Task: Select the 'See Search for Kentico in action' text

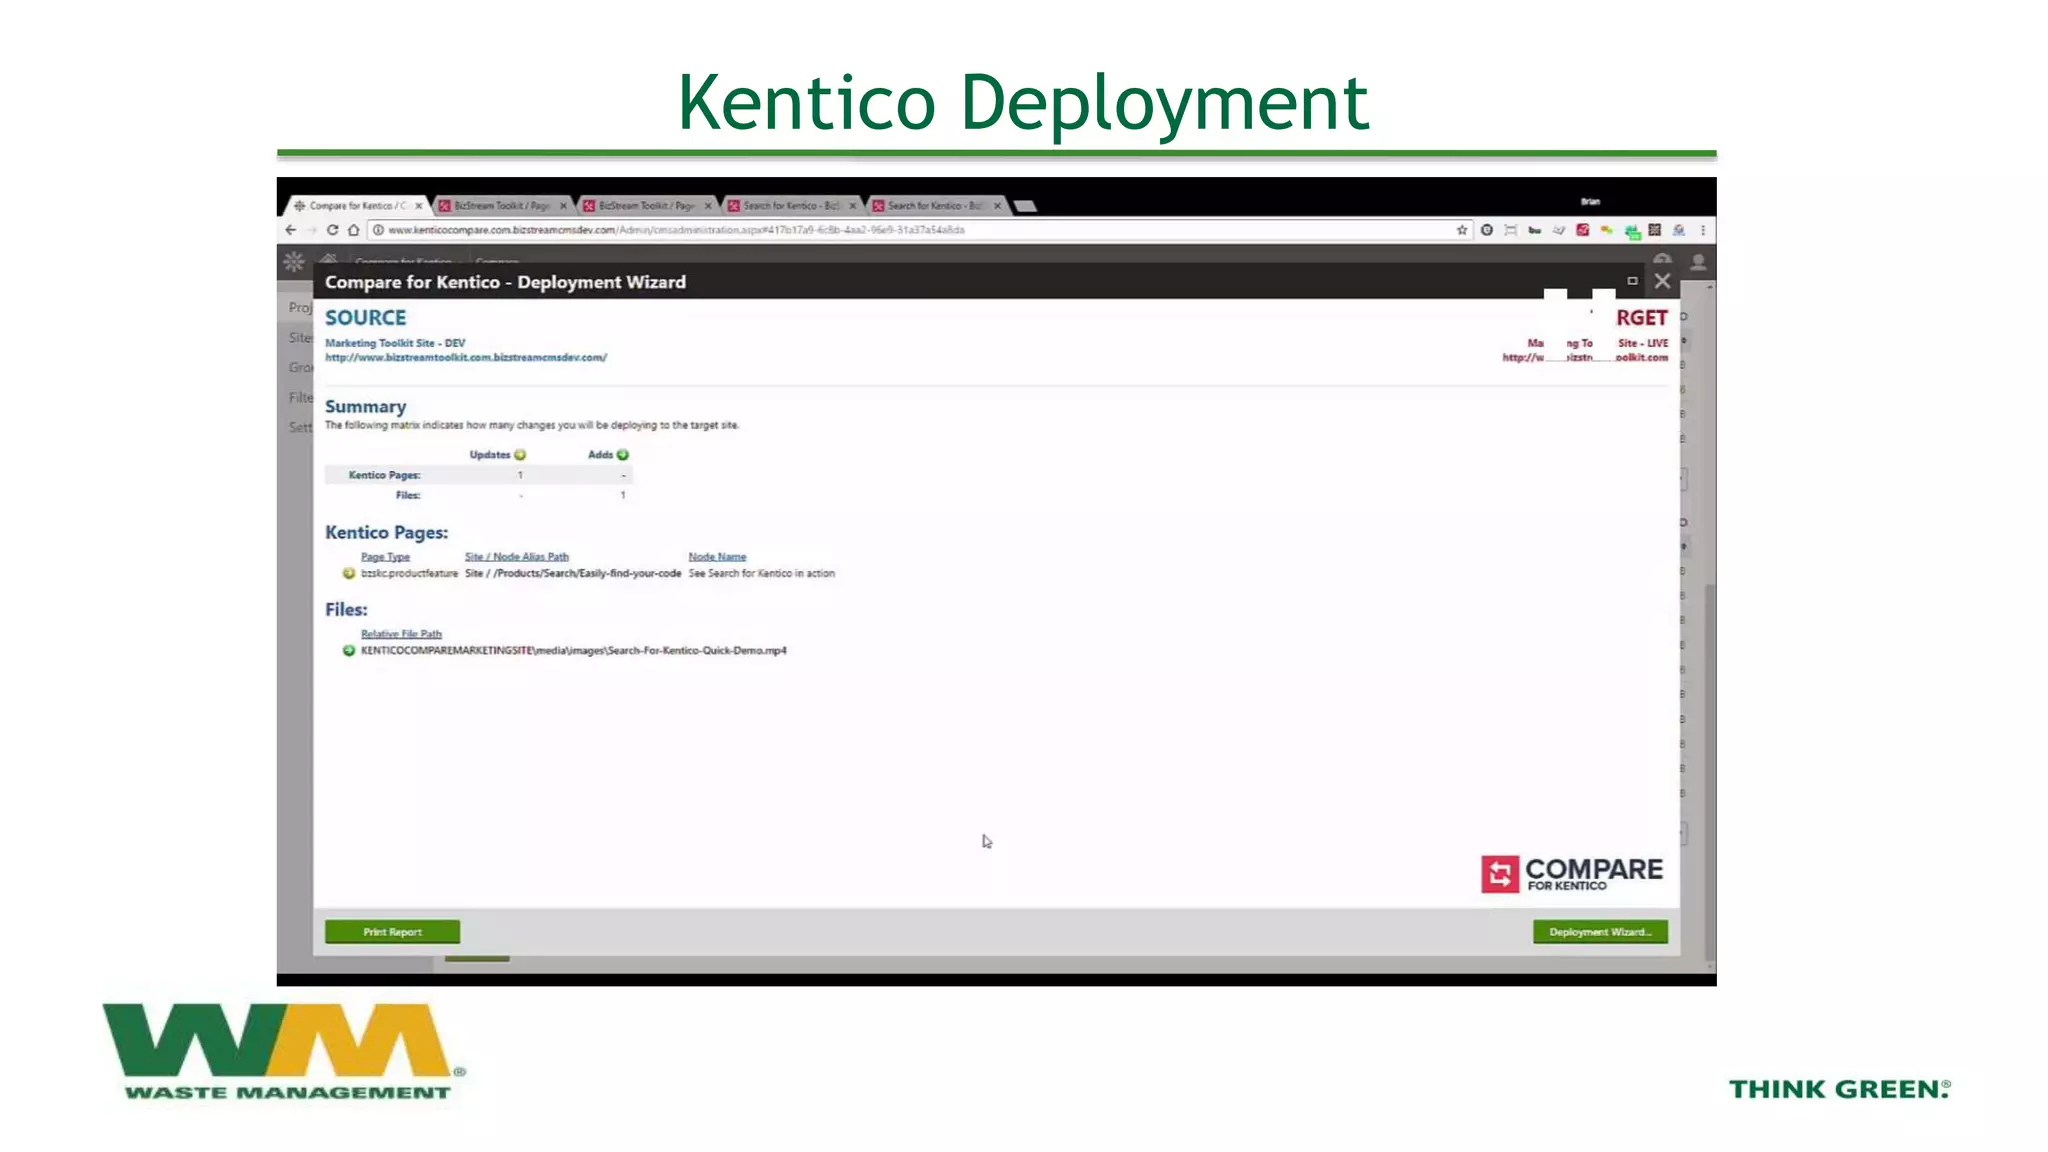Action: click(761, 574)
